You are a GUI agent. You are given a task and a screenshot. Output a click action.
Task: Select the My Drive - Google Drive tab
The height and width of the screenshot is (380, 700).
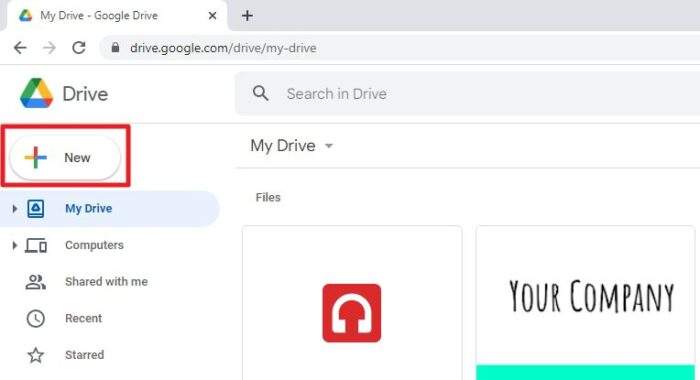click(x=117, y=16)
